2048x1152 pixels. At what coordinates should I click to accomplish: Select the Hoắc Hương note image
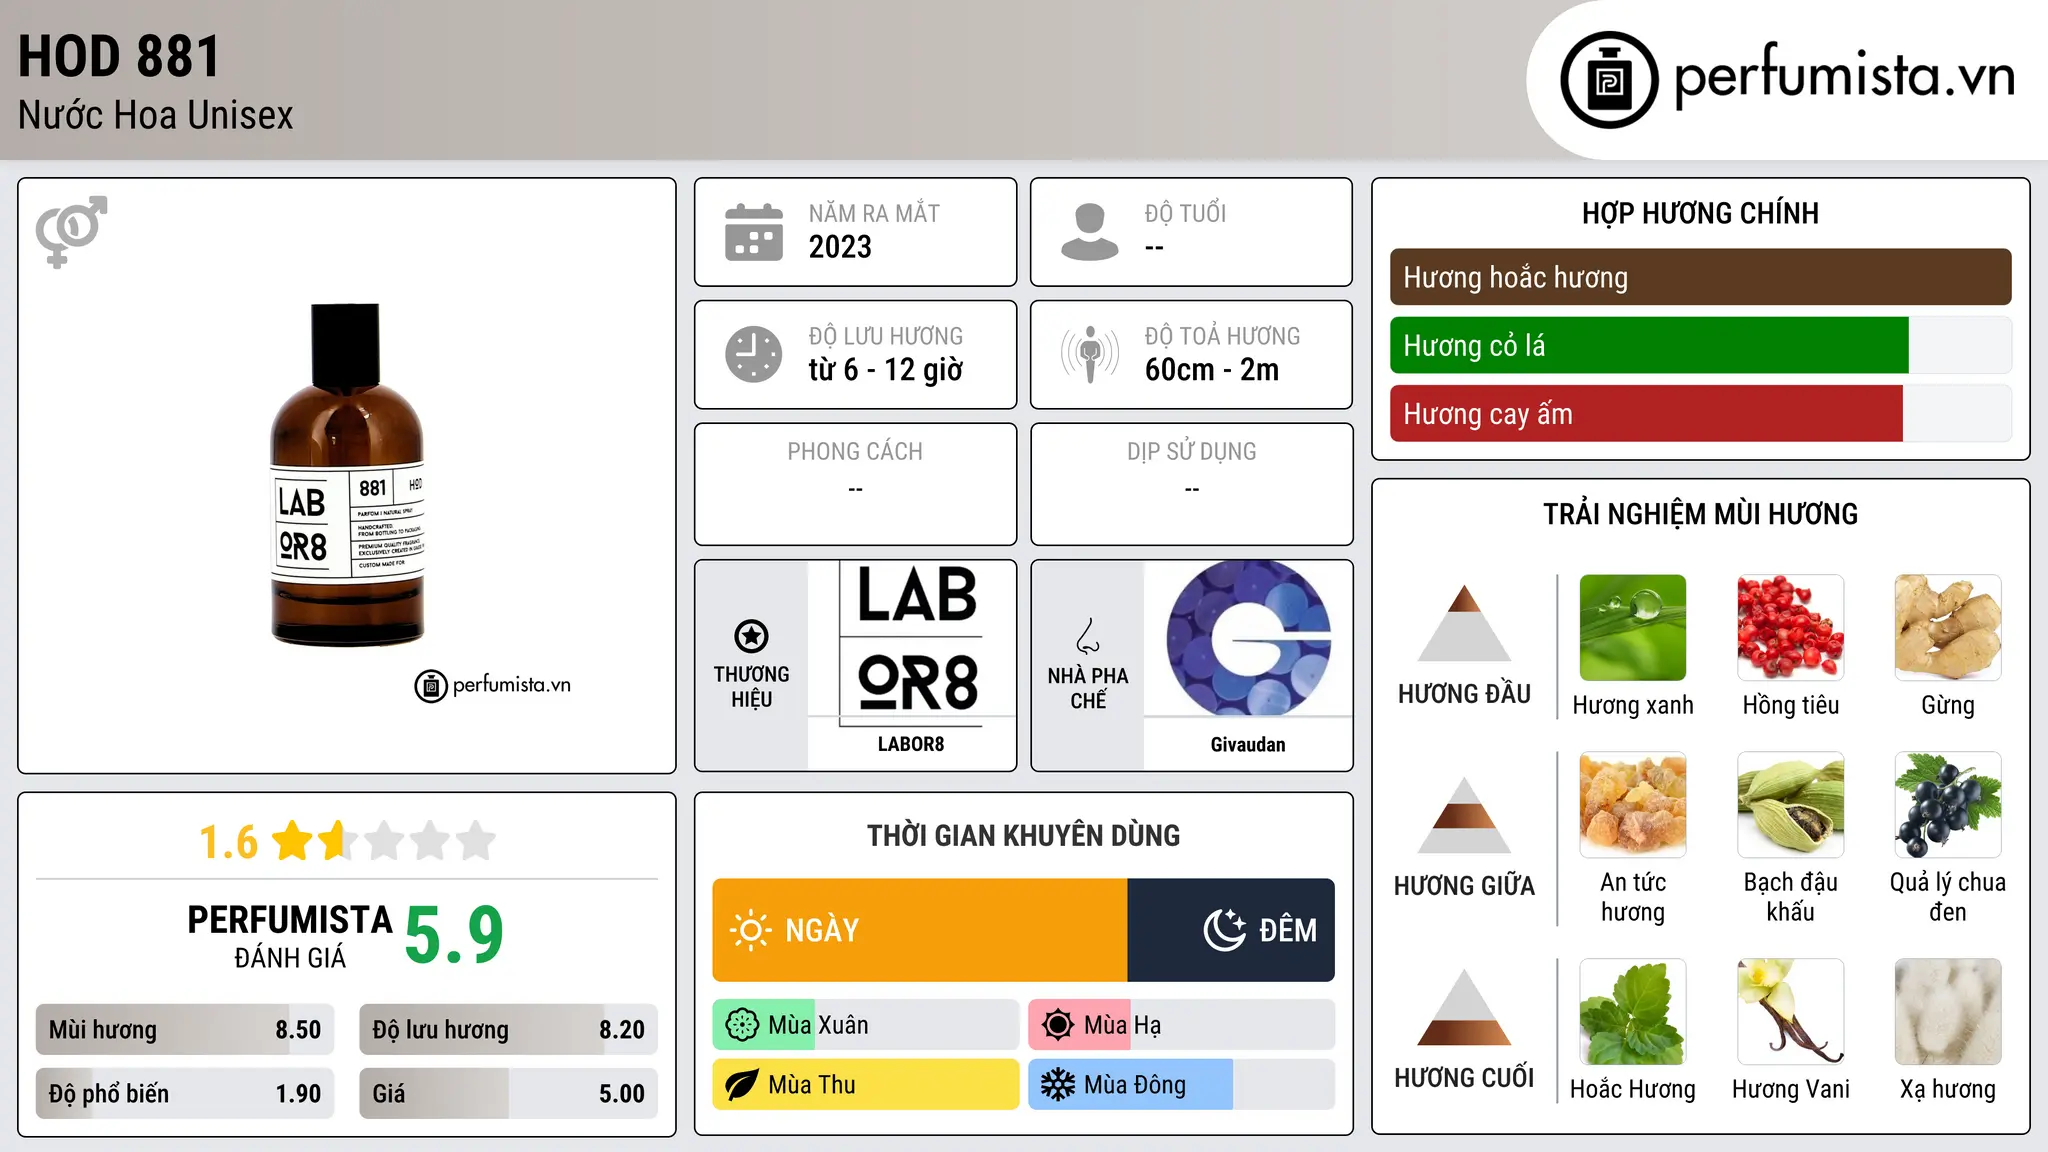click(x=1633, y=1012)
